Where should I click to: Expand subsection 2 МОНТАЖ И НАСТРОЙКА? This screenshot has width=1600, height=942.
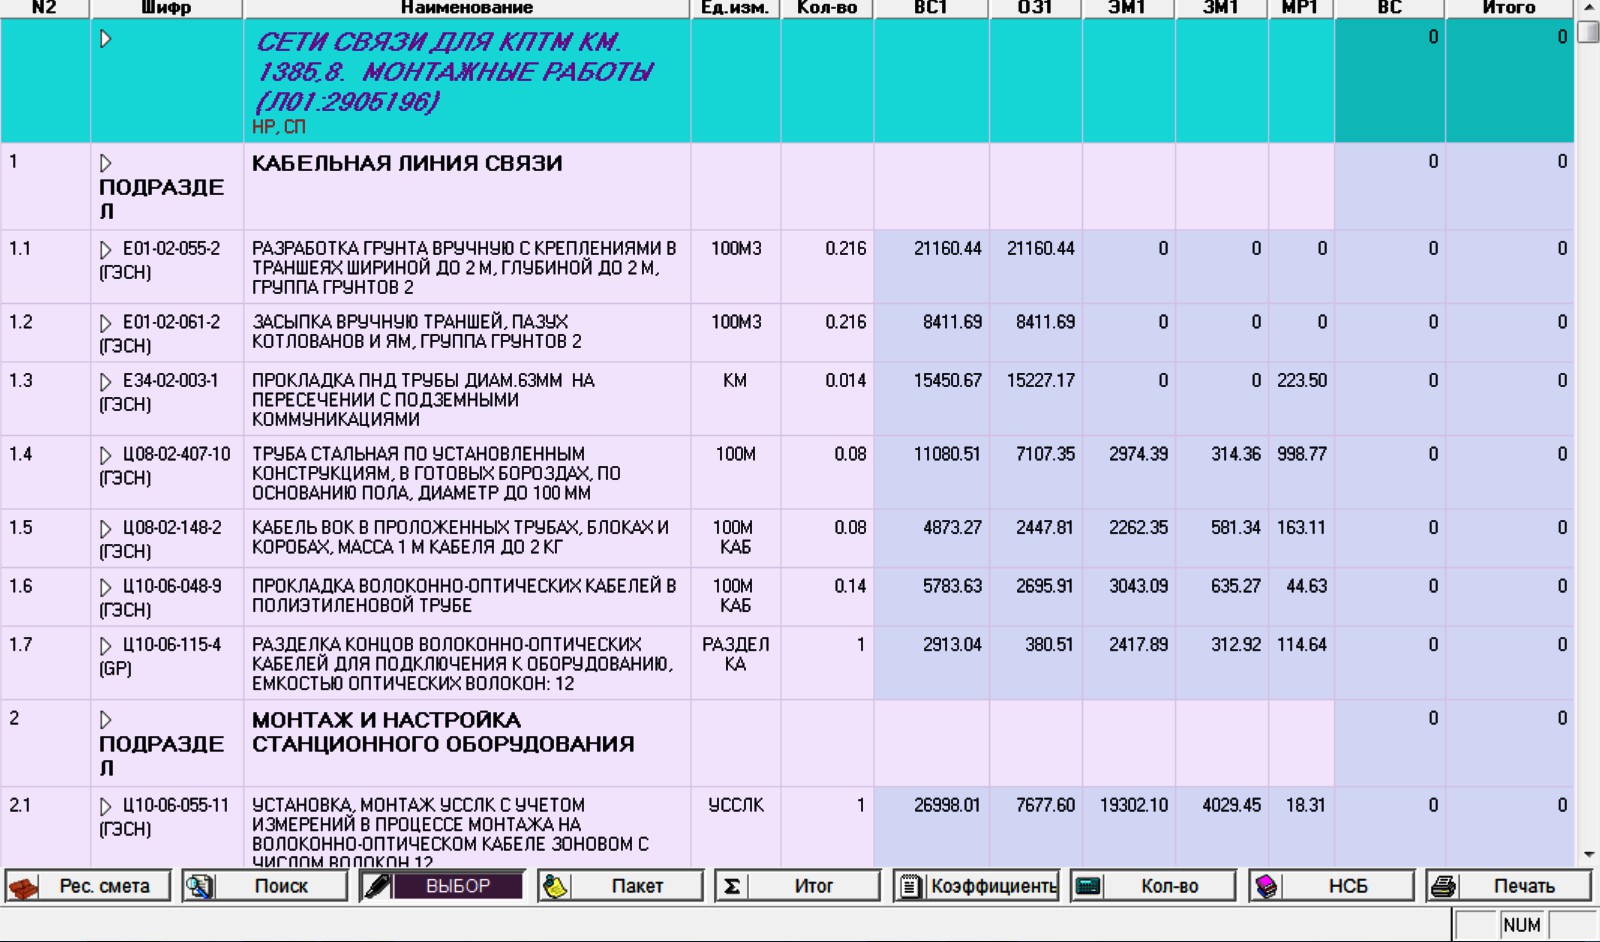click(106, 720)
